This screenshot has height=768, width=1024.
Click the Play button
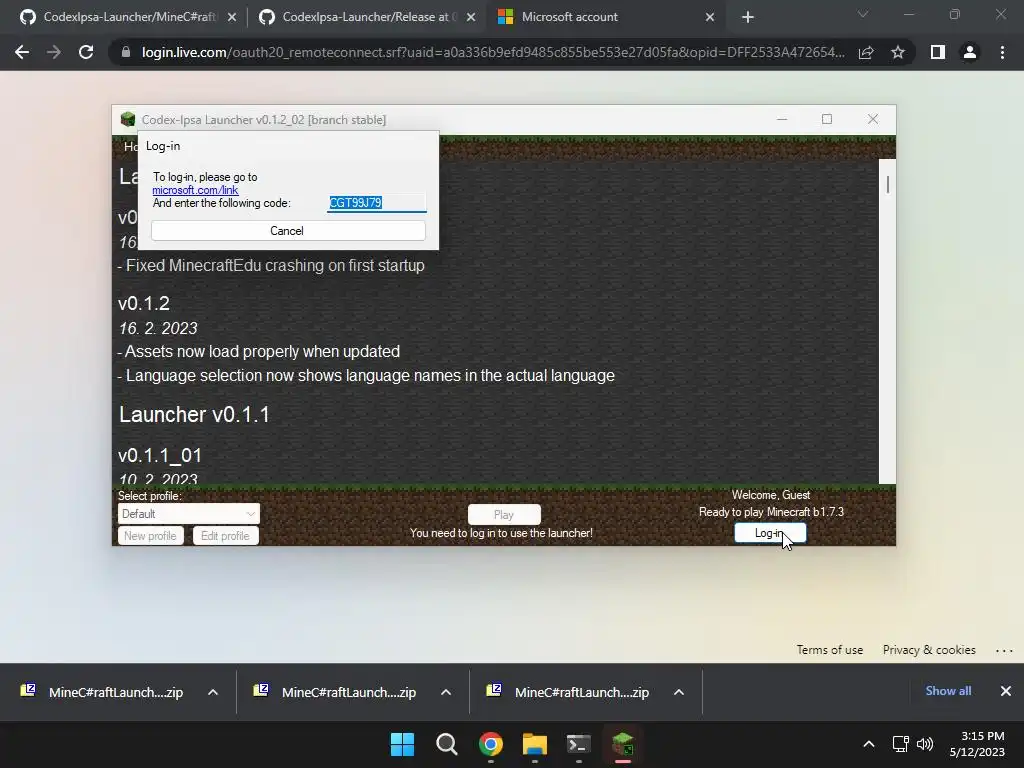pyautogui.click(x=504, y=515)
